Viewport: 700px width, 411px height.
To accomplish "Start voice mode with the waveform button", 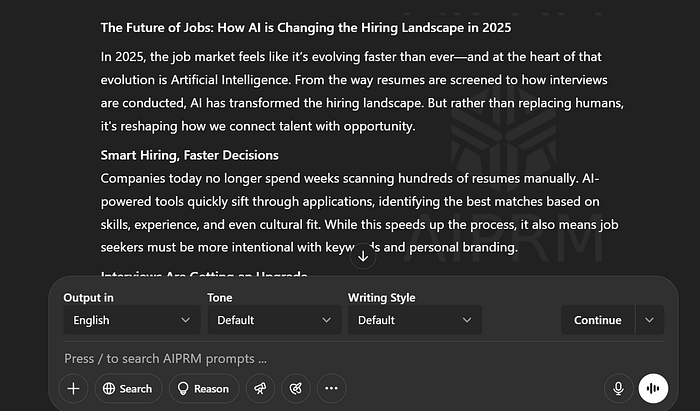I will click(653, 389).
